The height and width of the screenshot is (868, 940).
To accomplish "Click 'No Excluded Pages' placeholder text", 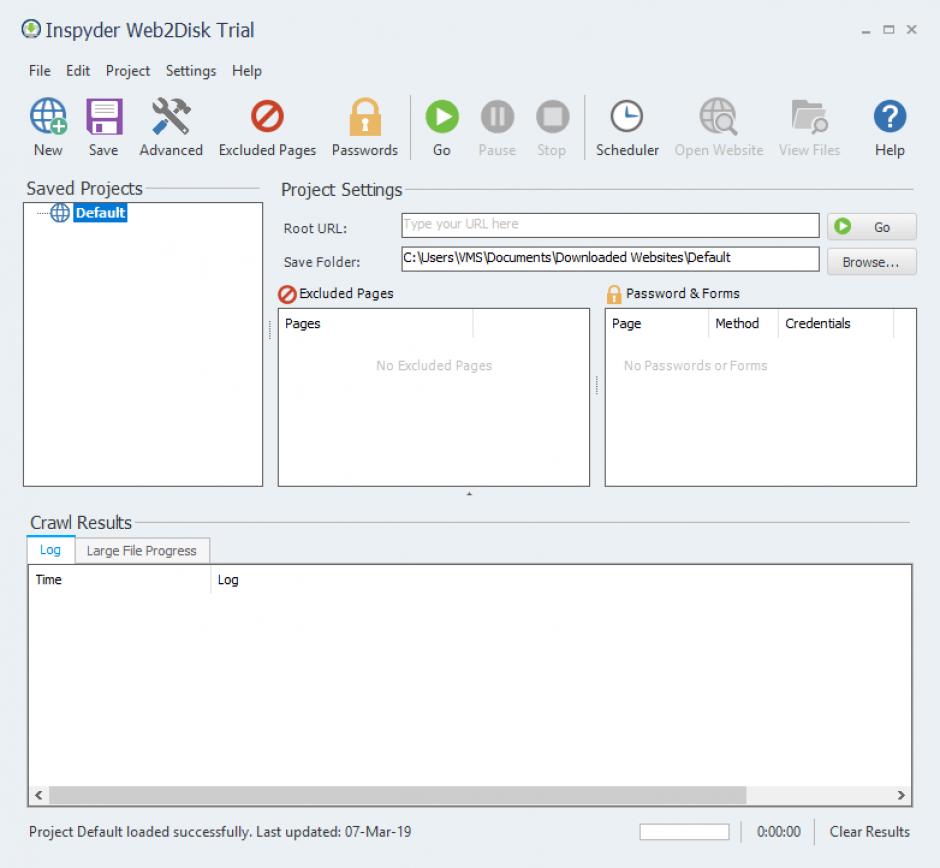I will (434, 366).
